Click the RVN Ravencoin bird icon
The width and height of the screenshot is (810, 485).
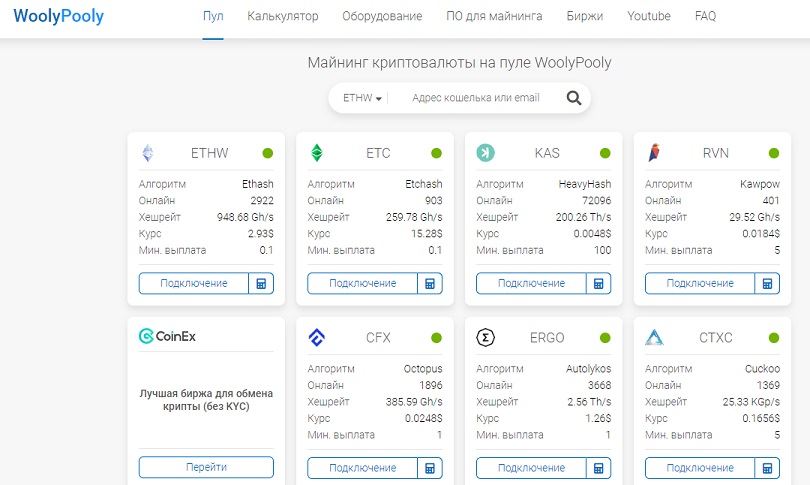[654, 153]
